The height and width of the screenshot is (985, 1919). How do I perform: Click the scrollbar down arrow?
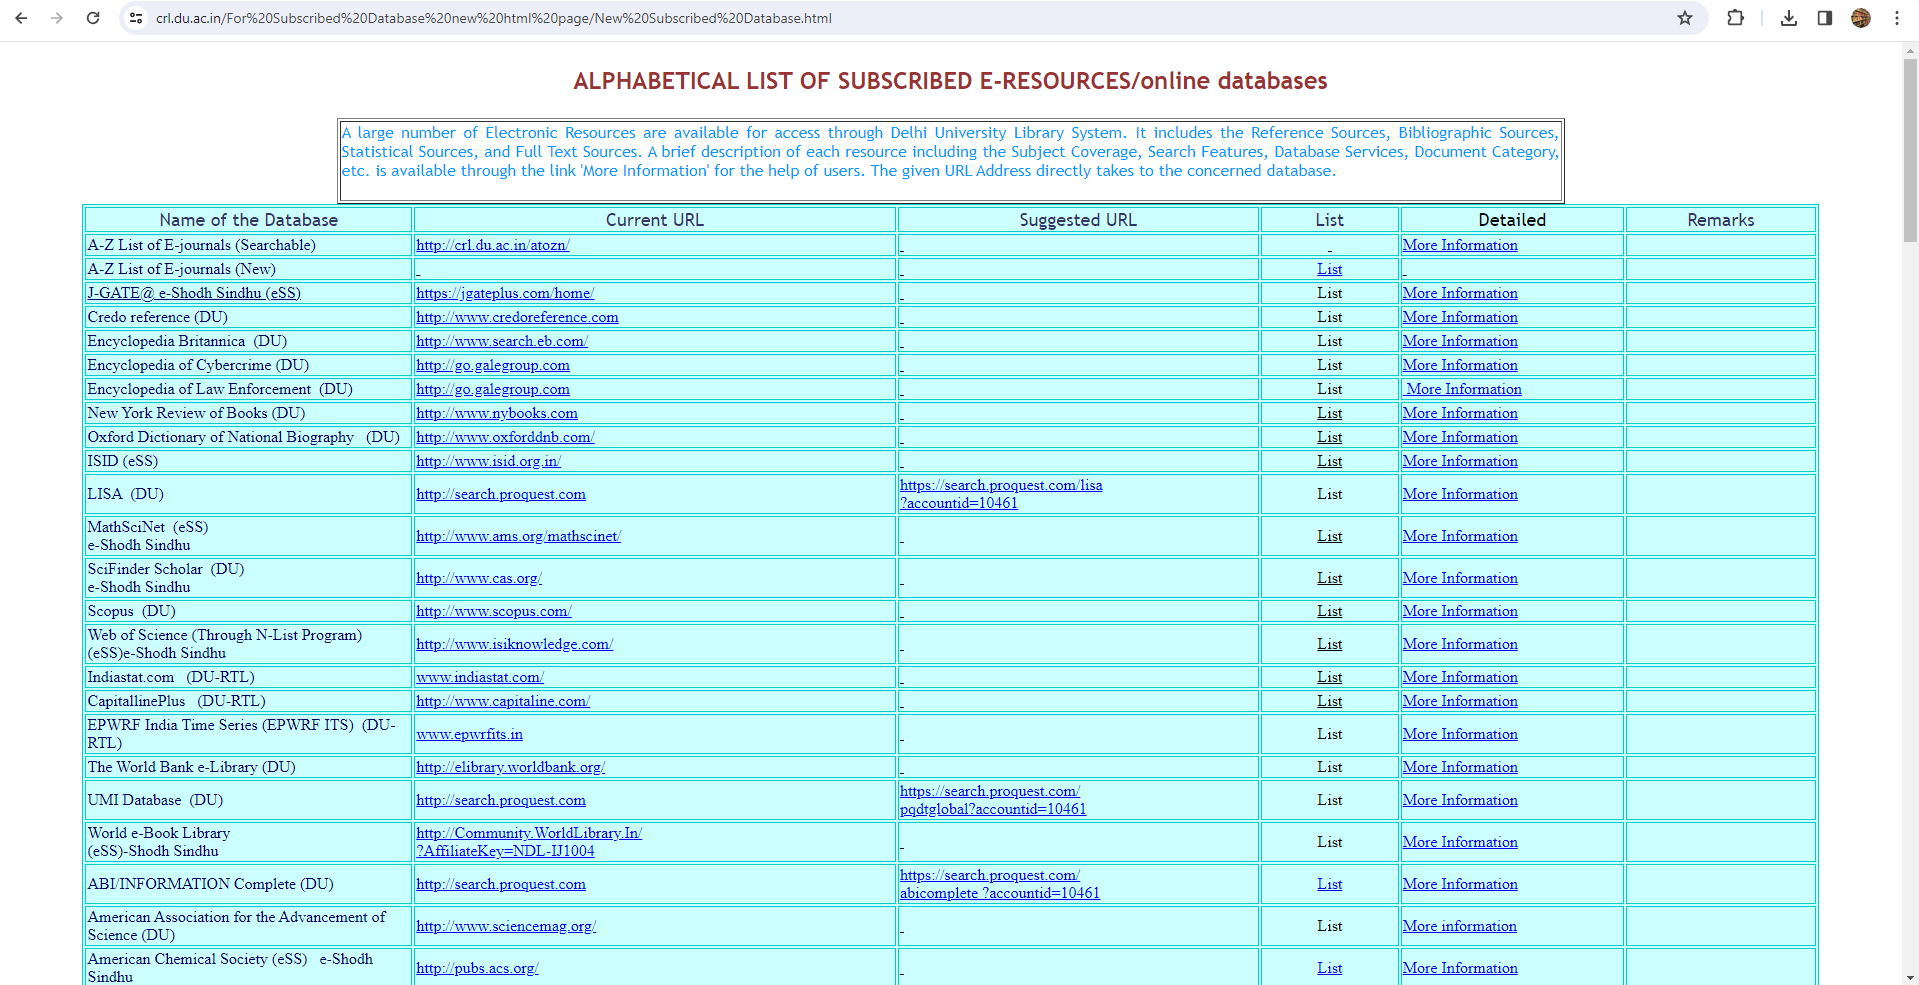coord(1910,977)
